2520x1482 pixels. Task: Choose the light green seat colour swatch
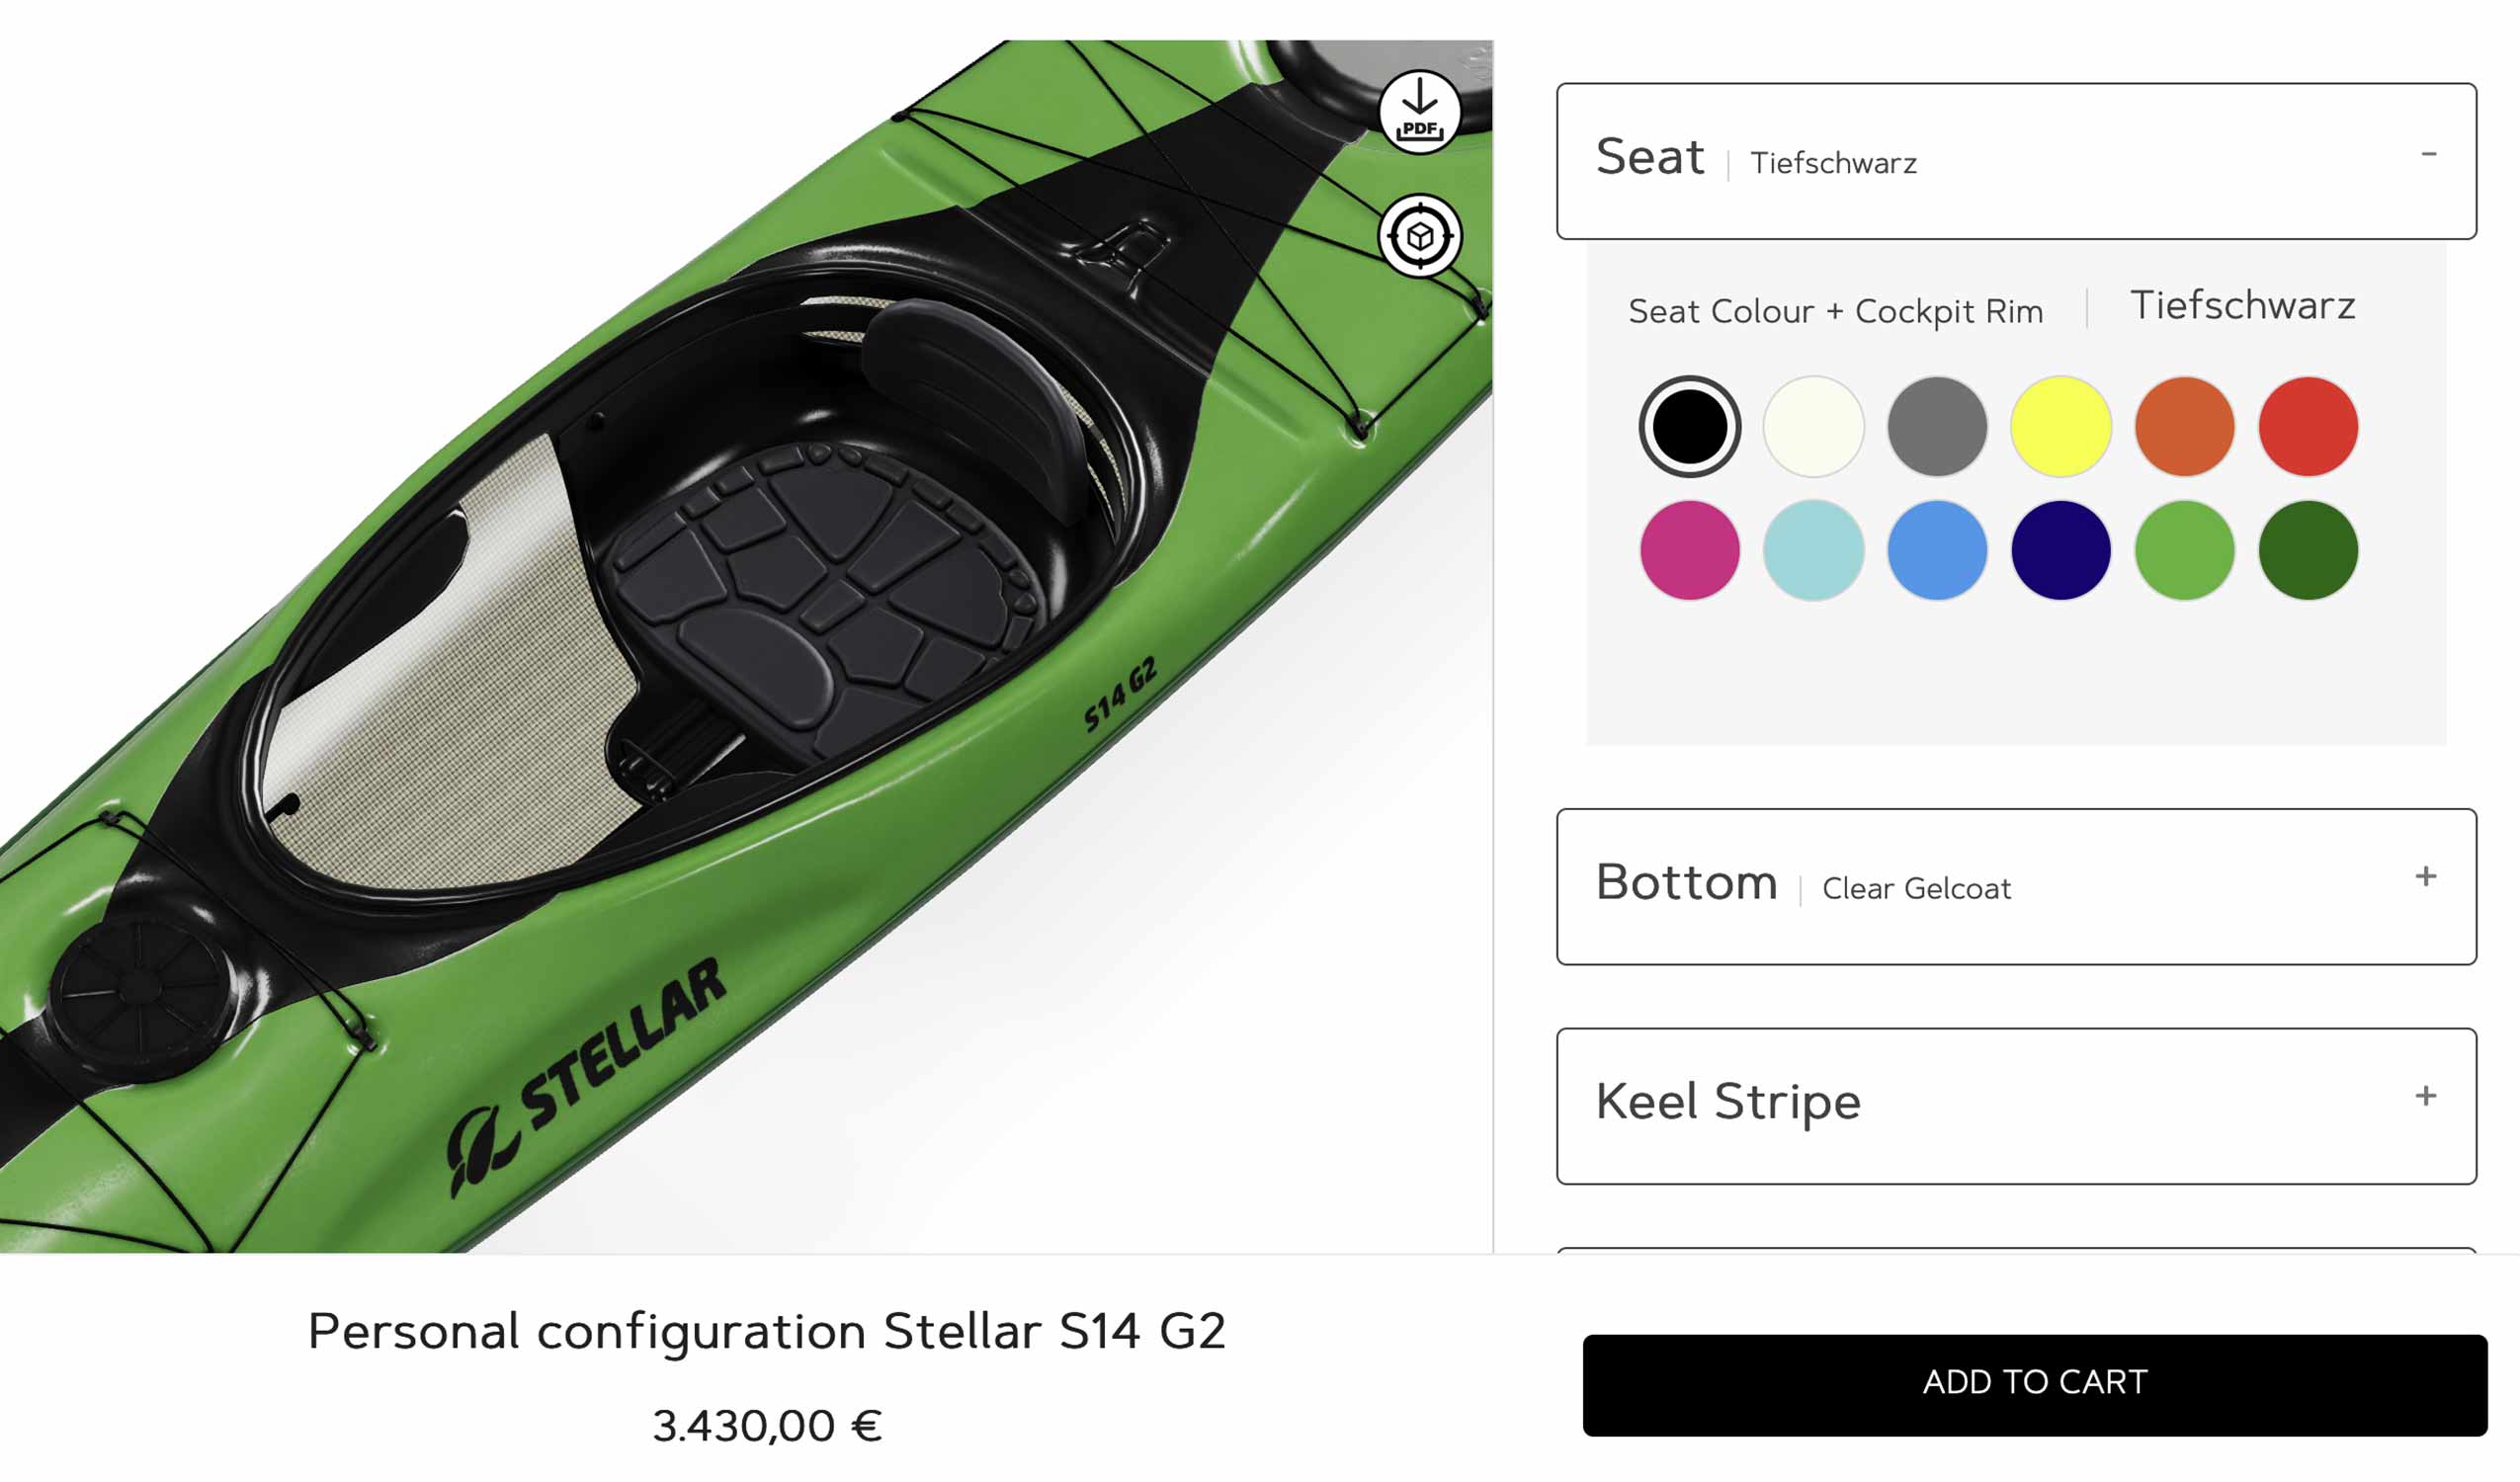pos(2185,551)
